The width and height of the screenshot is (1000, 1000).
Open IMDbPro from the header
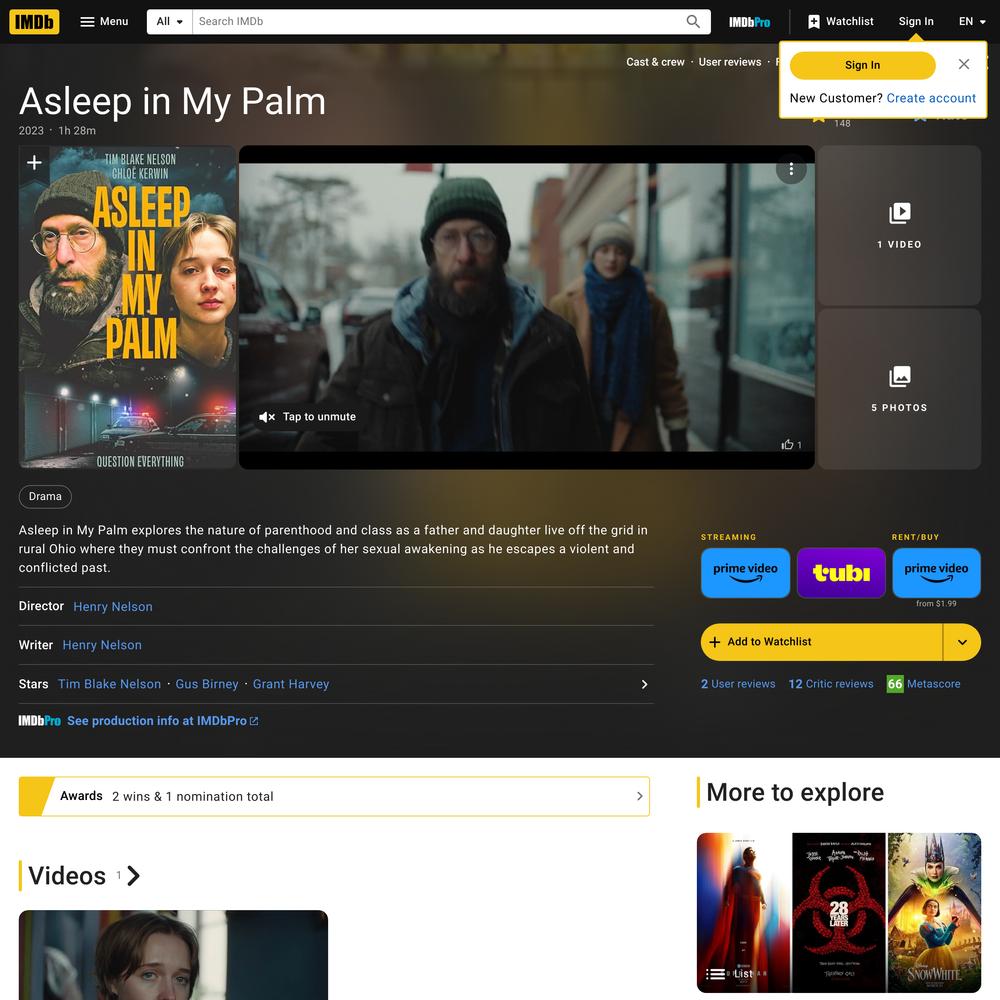pos(749,22)
